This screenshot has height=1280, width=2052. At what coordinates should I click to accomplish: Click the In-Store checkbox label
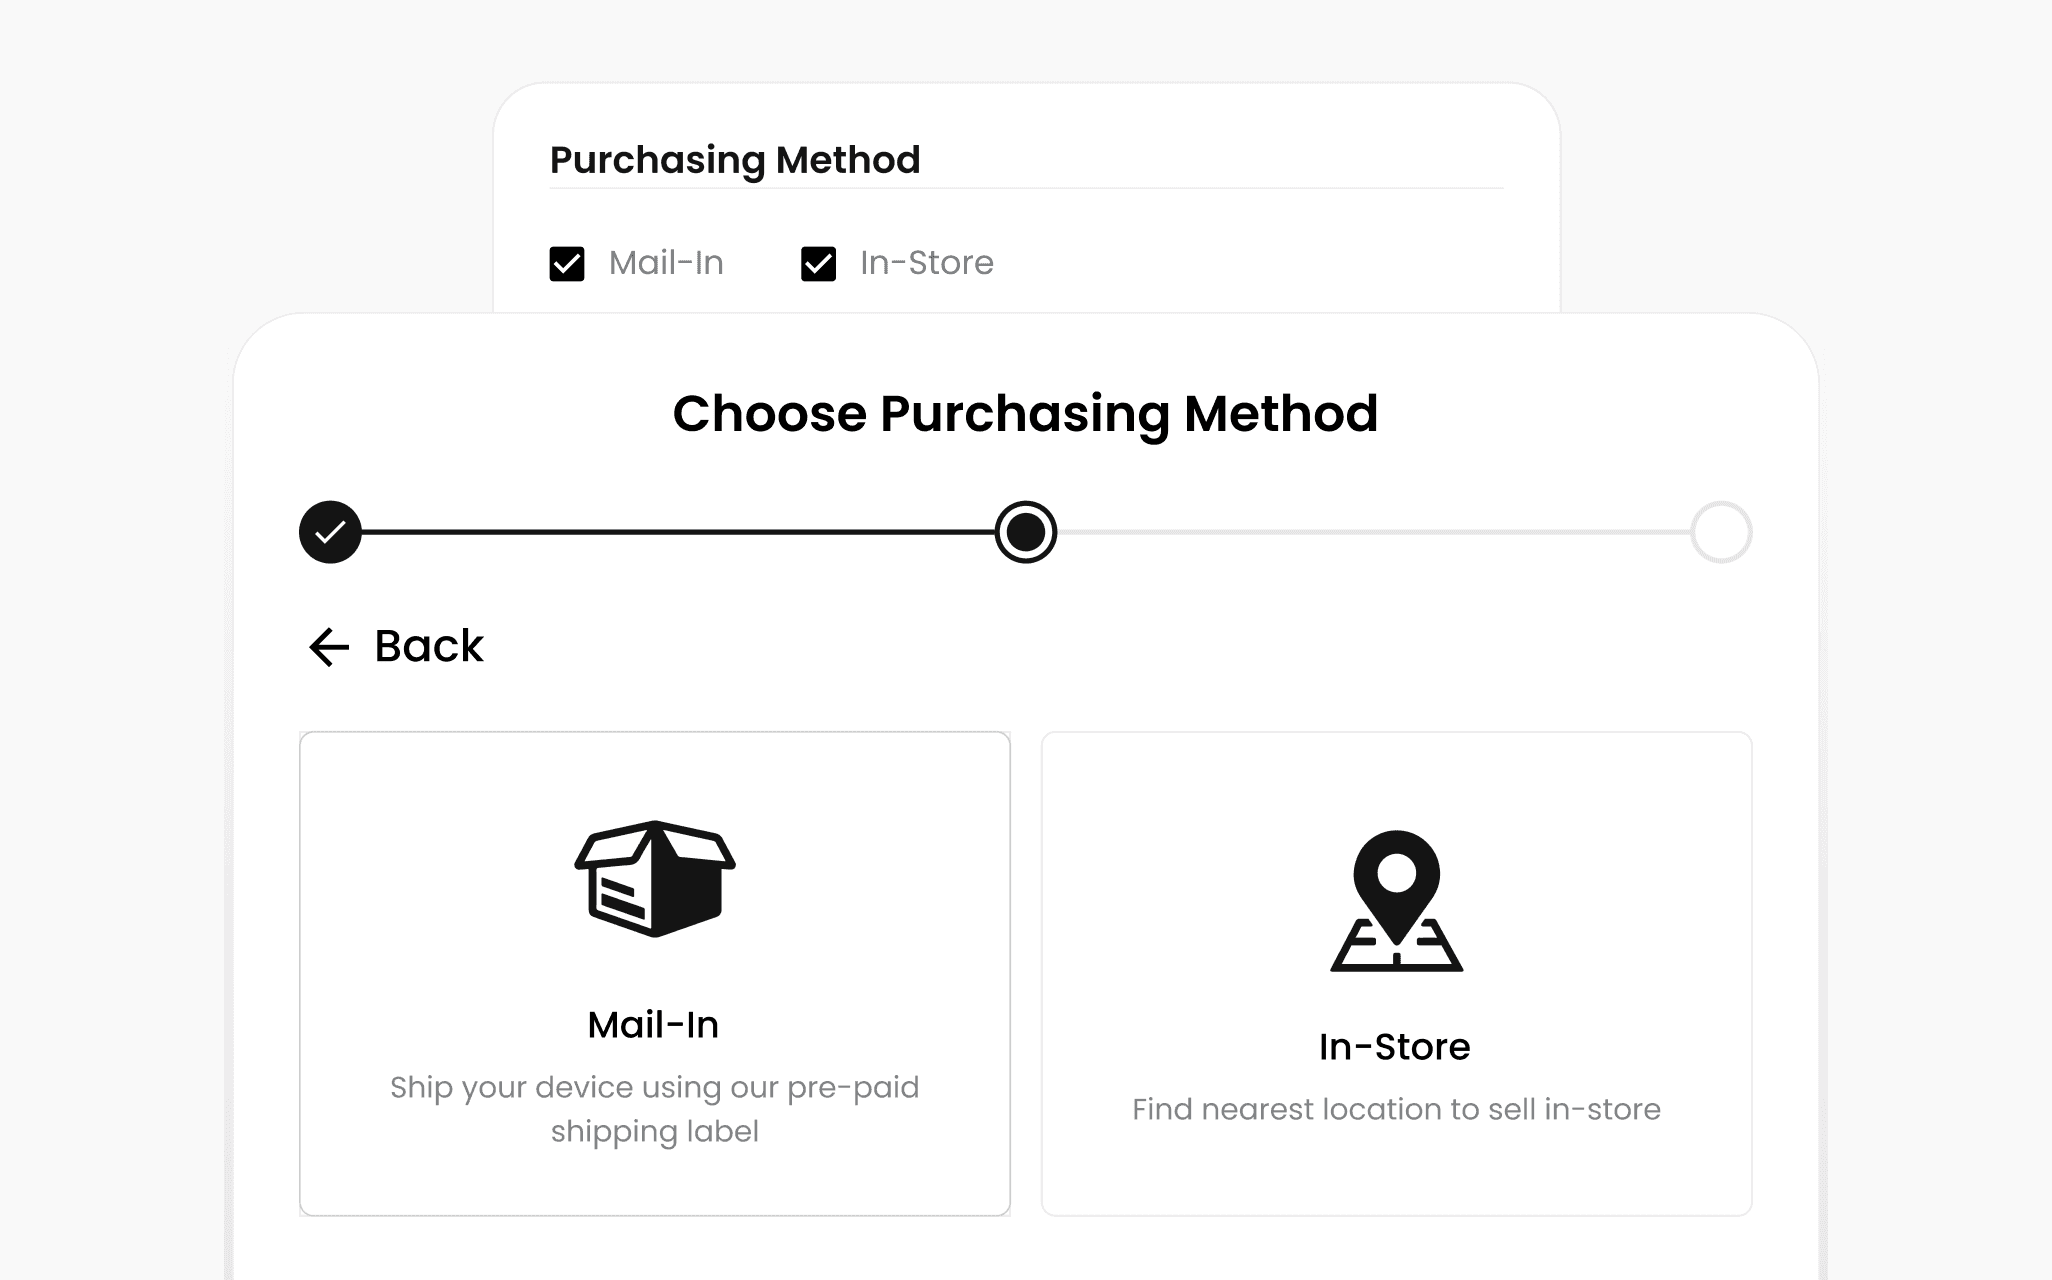pos(927,263)
